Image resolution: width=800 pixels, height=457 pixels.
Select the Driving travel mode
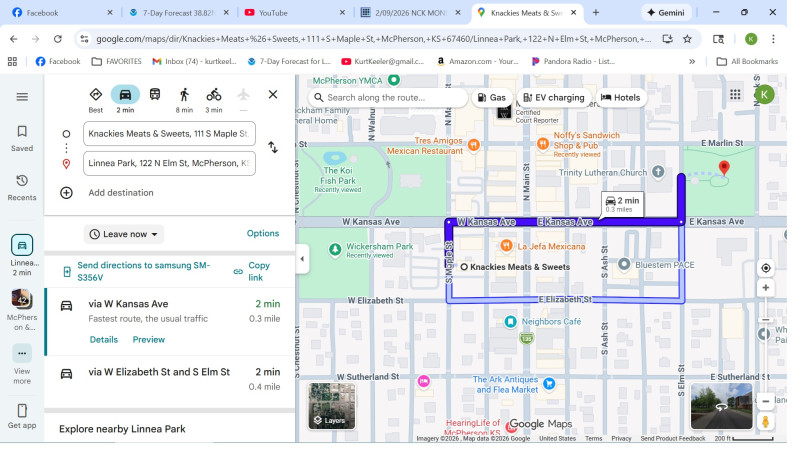125,100
